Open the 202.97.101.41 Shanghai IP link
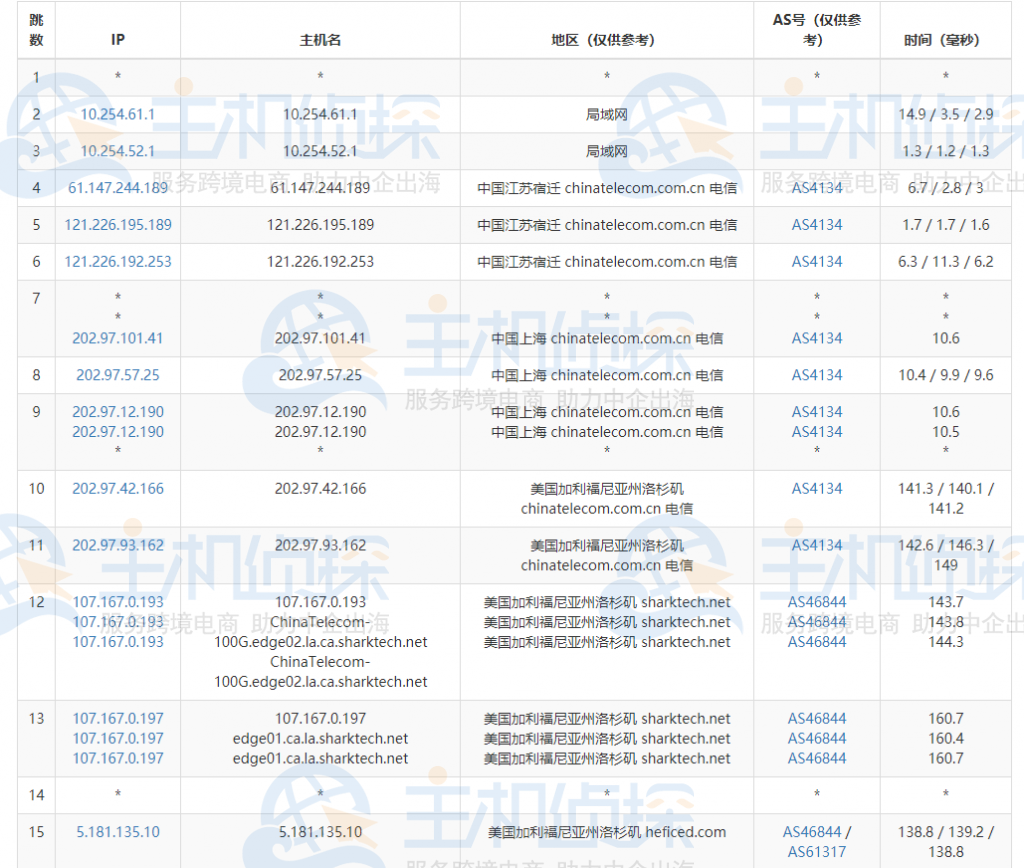Image resolution: width=1024 pixels, height=868 pixels. (117, 338)
